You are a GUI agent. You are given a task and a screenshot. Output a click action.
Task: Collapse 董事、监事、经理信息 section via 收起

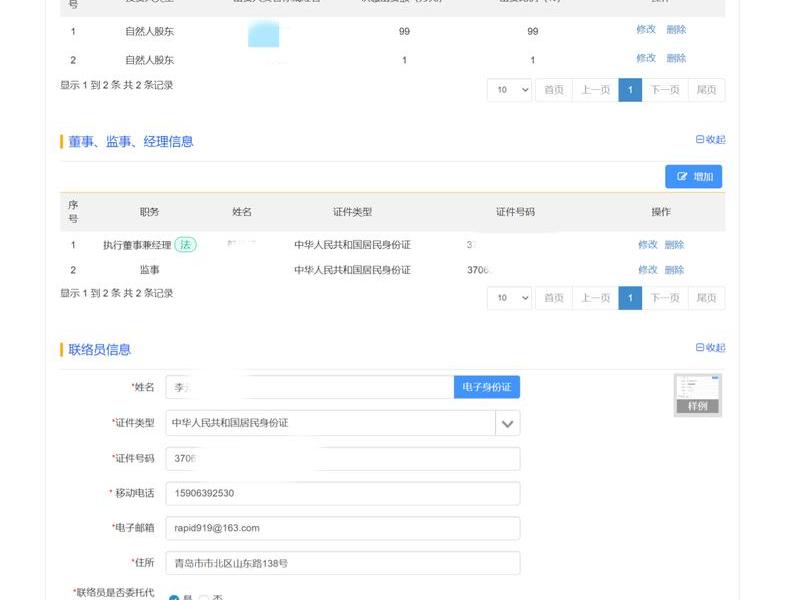tap(710, 139)
